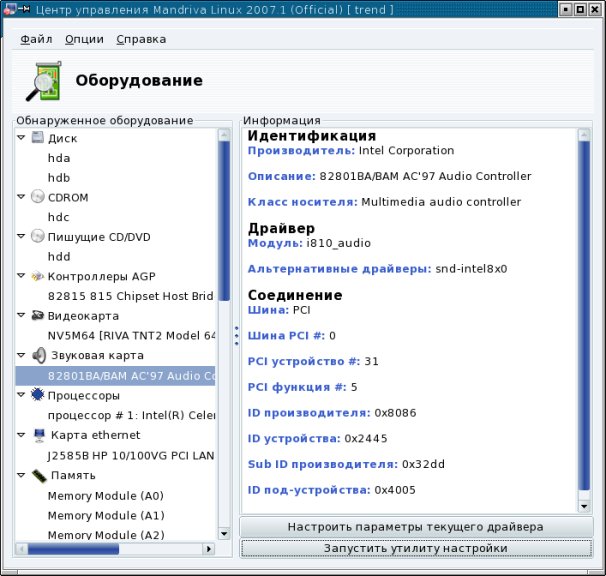The height and width of the screenshot is (576, 606).
Task: Select Memory Module (A2) entry
Action: pos(106,535)
